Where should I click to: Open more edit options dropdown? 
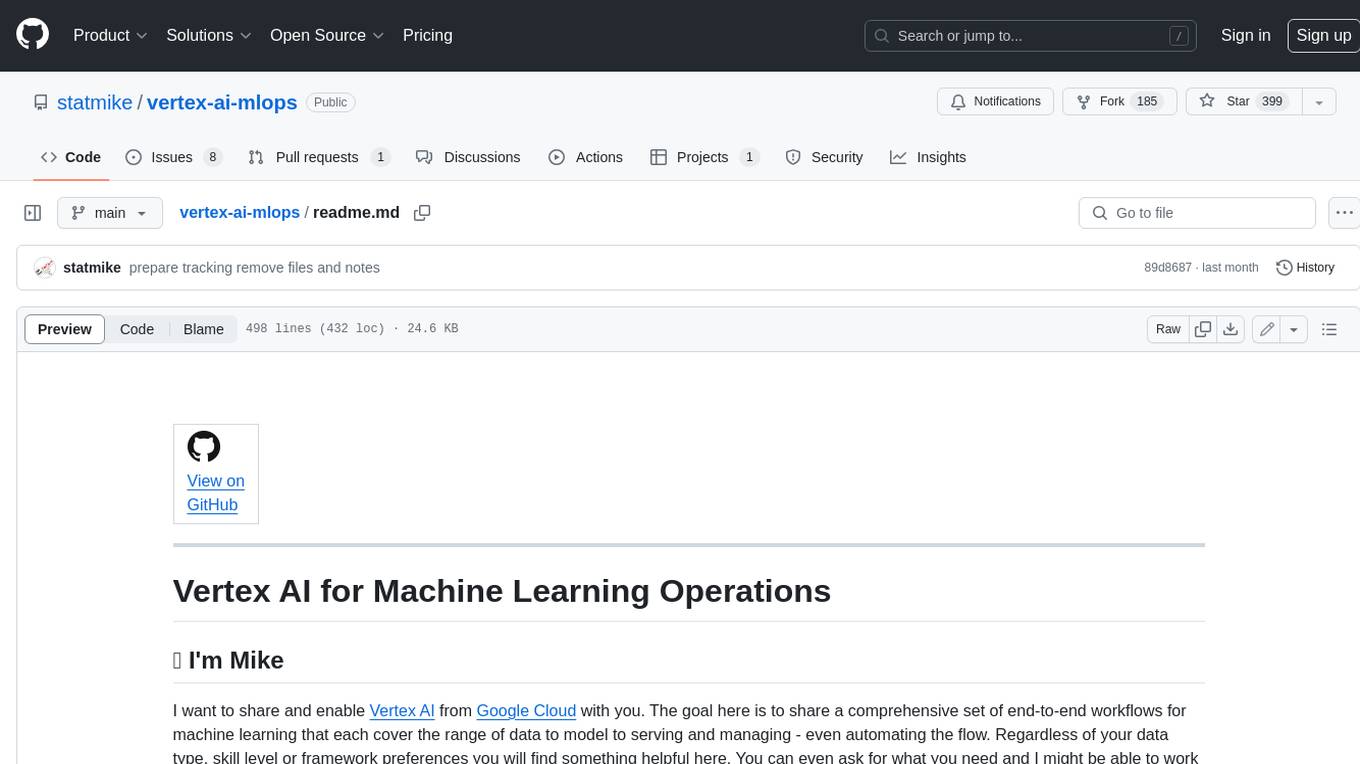point(1294,329)
